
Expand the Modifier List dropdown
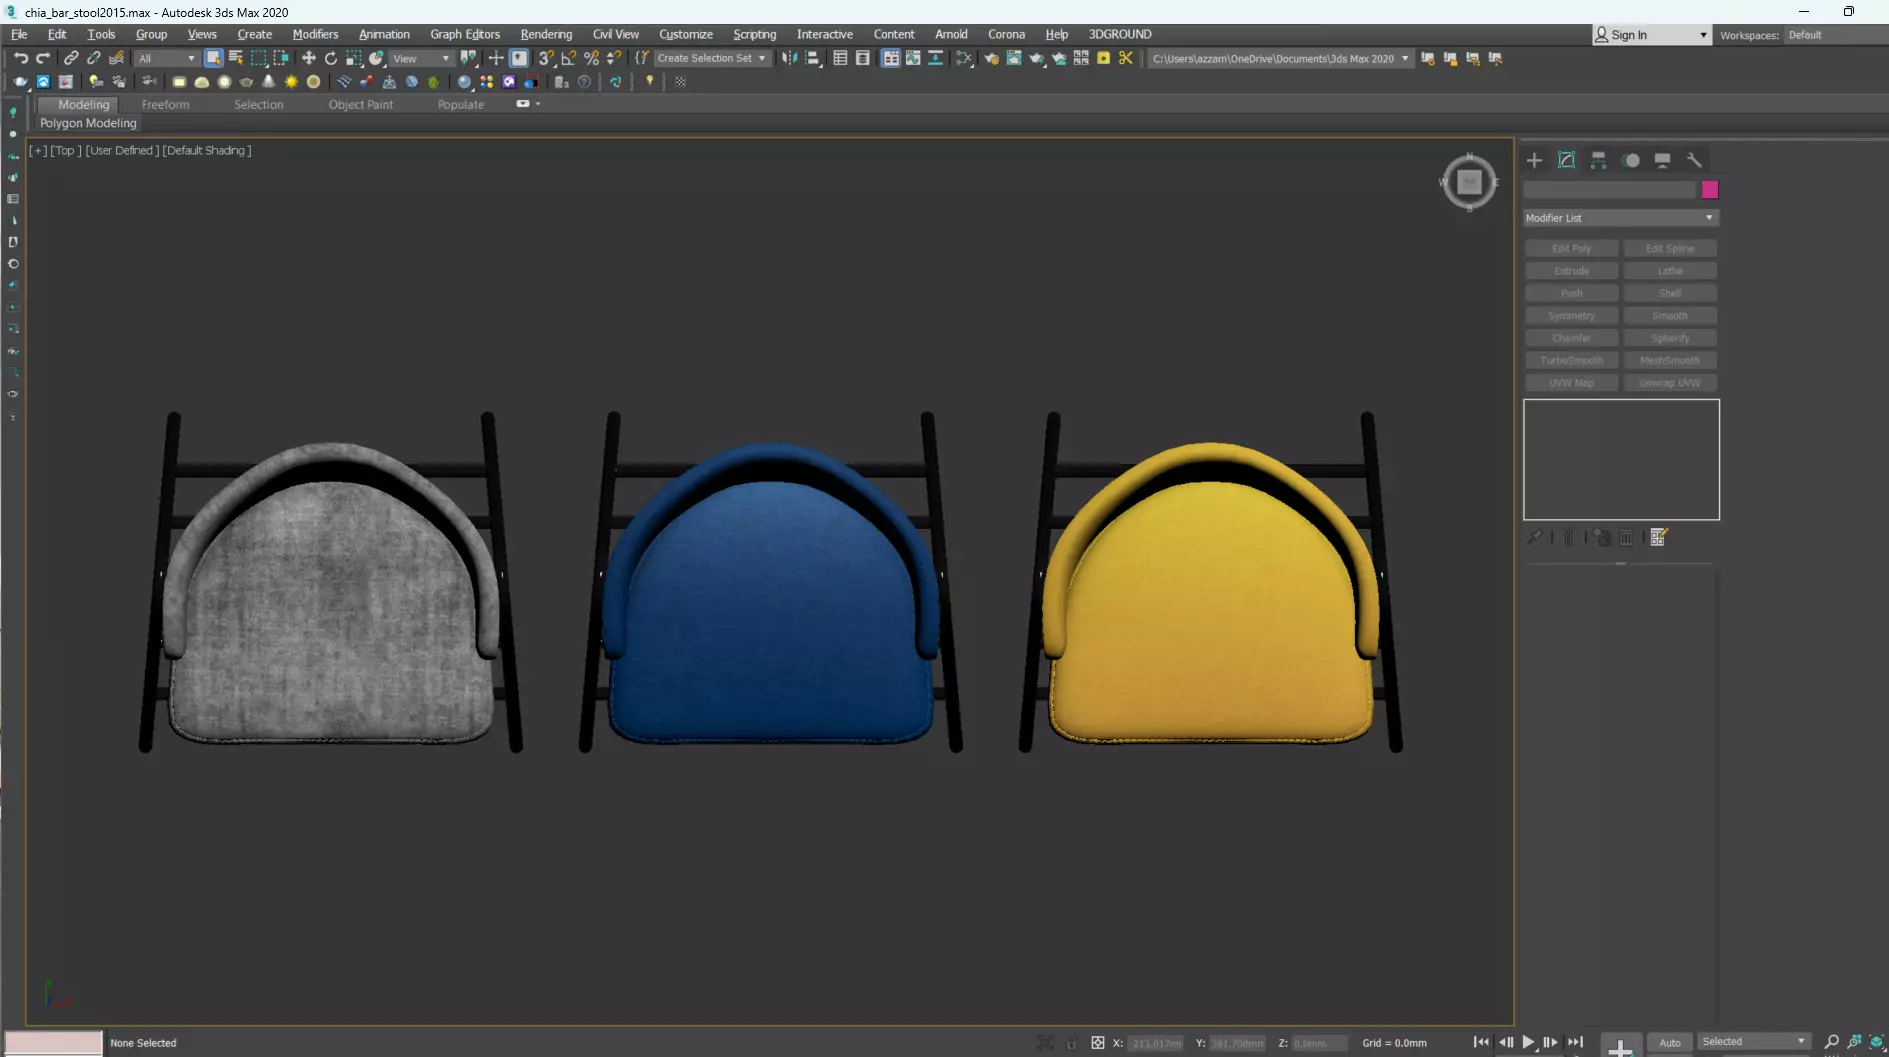(1620, 218)
